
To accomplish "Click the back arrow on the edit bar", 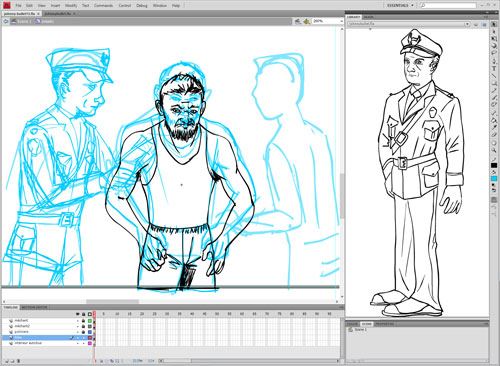I will (x=6, y=21).
